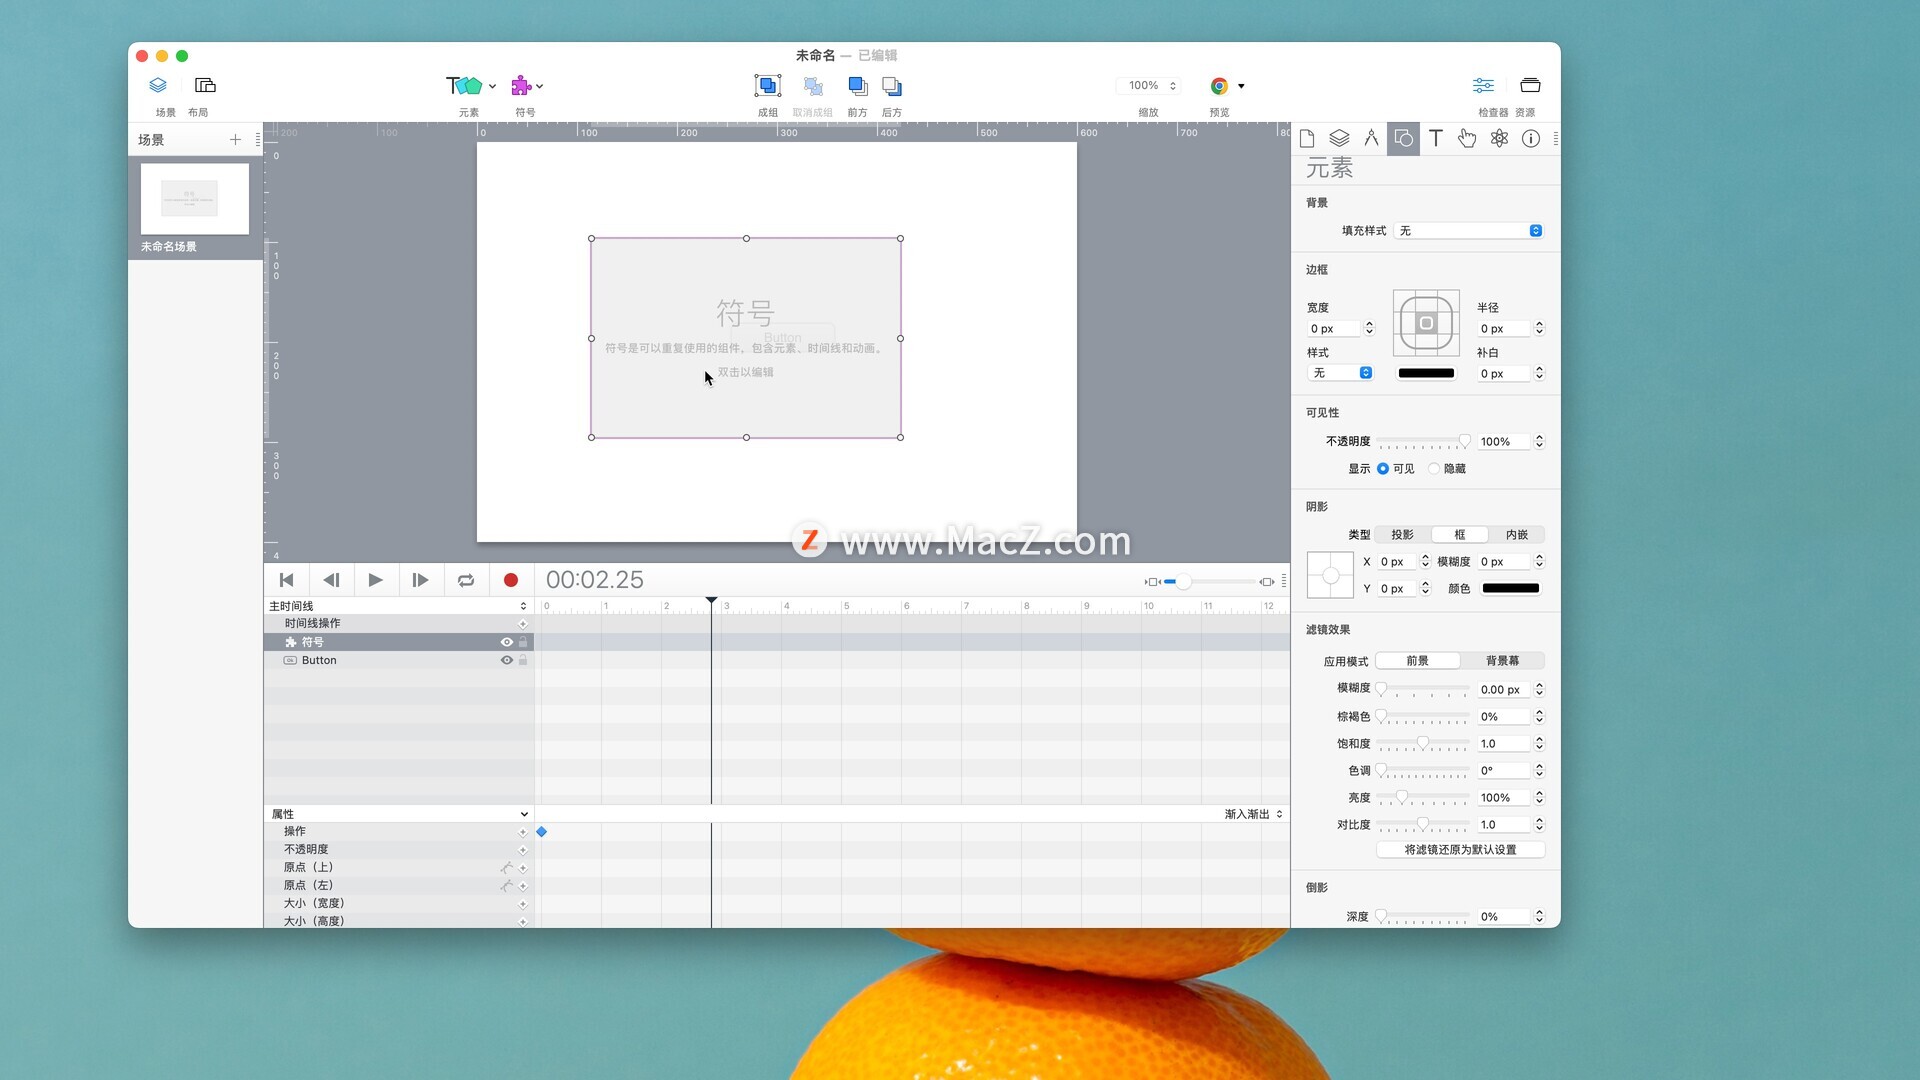The image size is (1920, 1080).
Task: Click the Layouts toolbar icon
Action: click(205, 85)
